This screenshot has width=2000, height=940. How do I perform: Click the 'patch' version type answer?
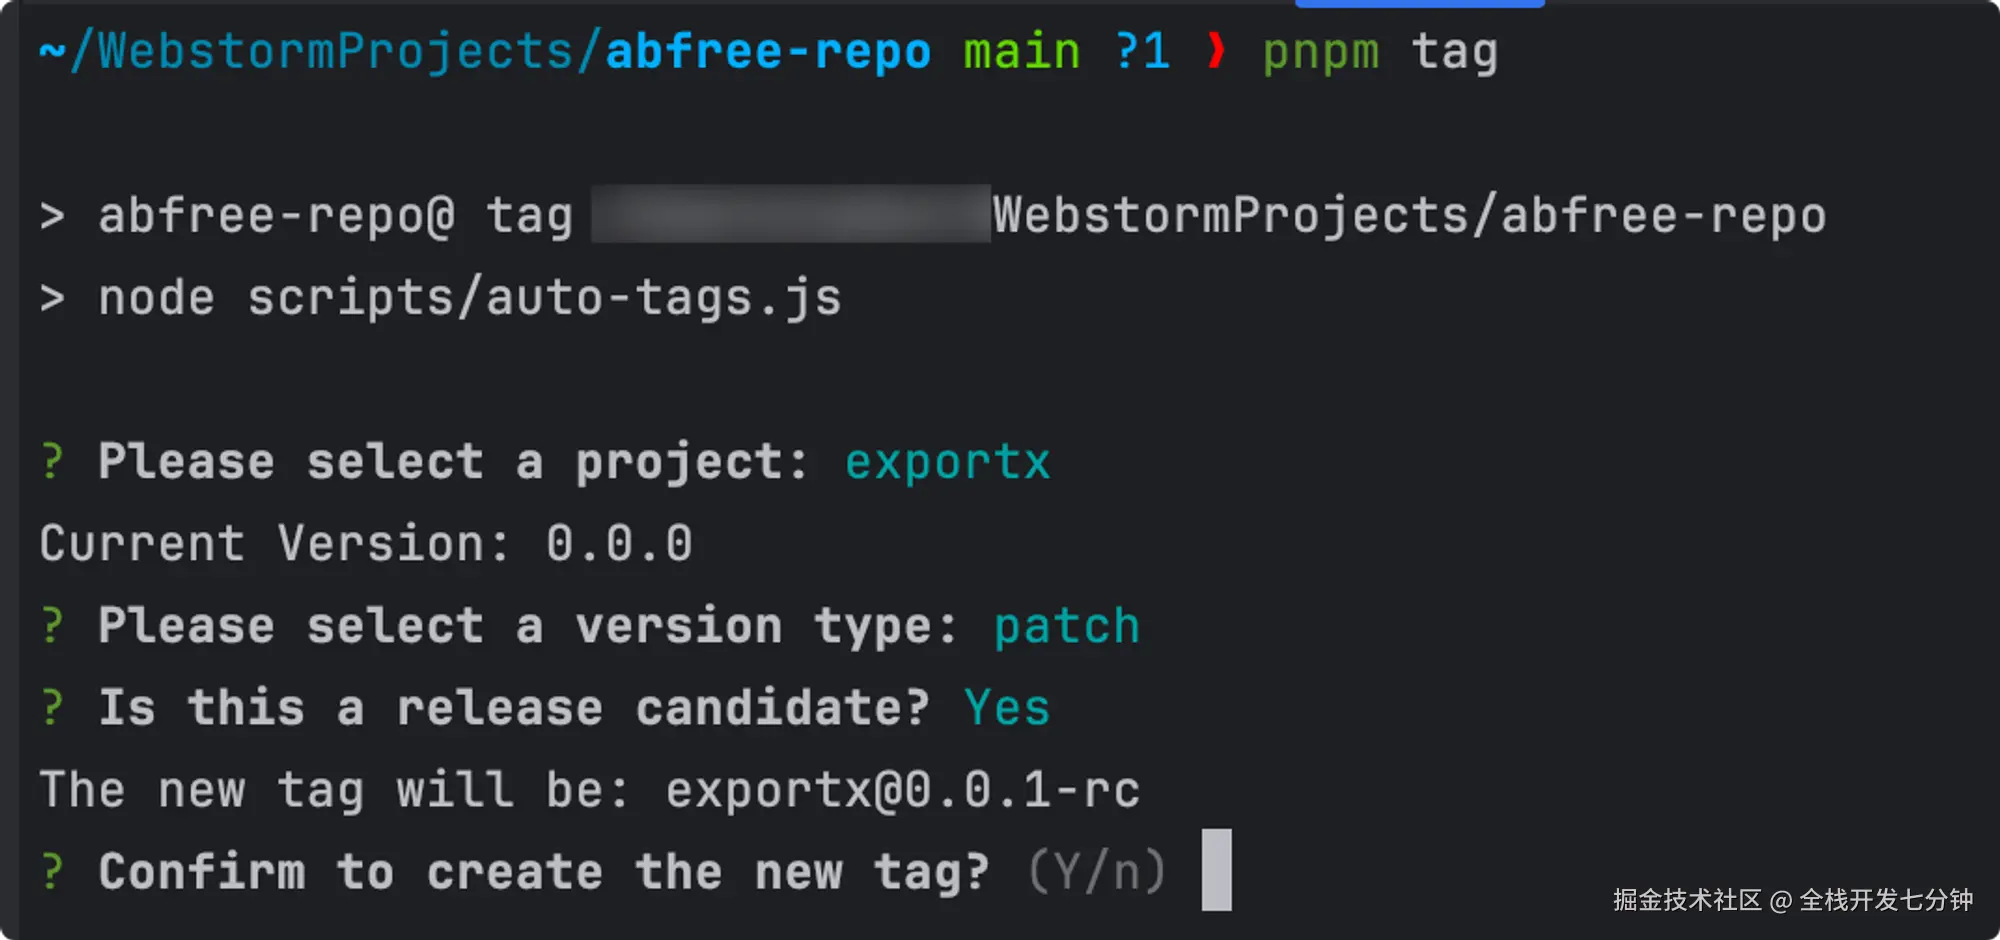coord(1066,626)
